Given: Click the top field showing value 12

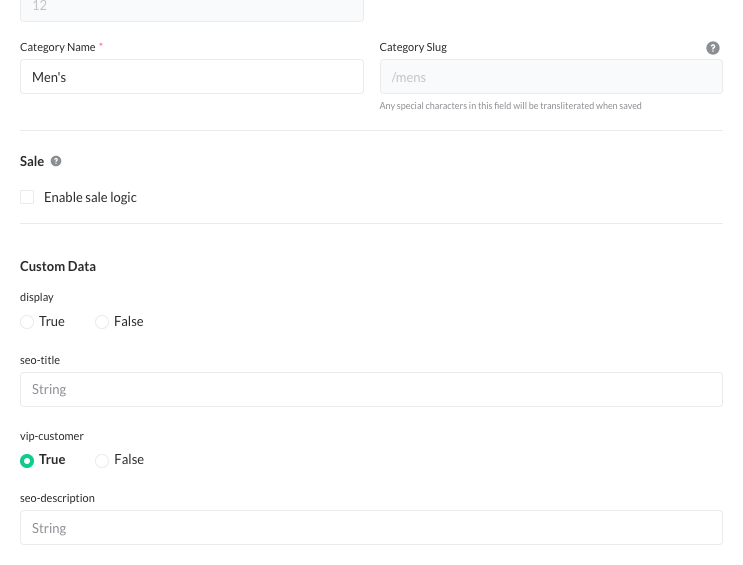Looking at the screenshot, I should point(191,8).
